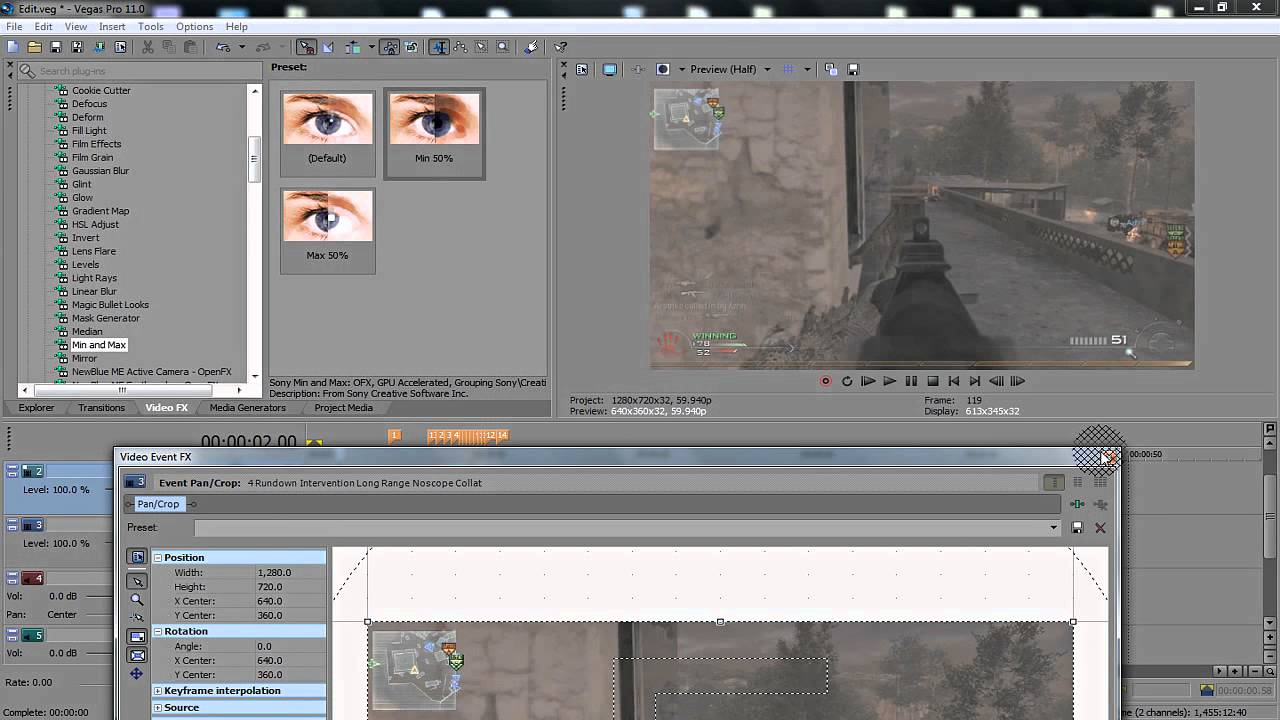Open Project Video Properties in preview toolbar
This screenshot has height=720, width=1280.
pyautogui.click(x=582, y=69)
